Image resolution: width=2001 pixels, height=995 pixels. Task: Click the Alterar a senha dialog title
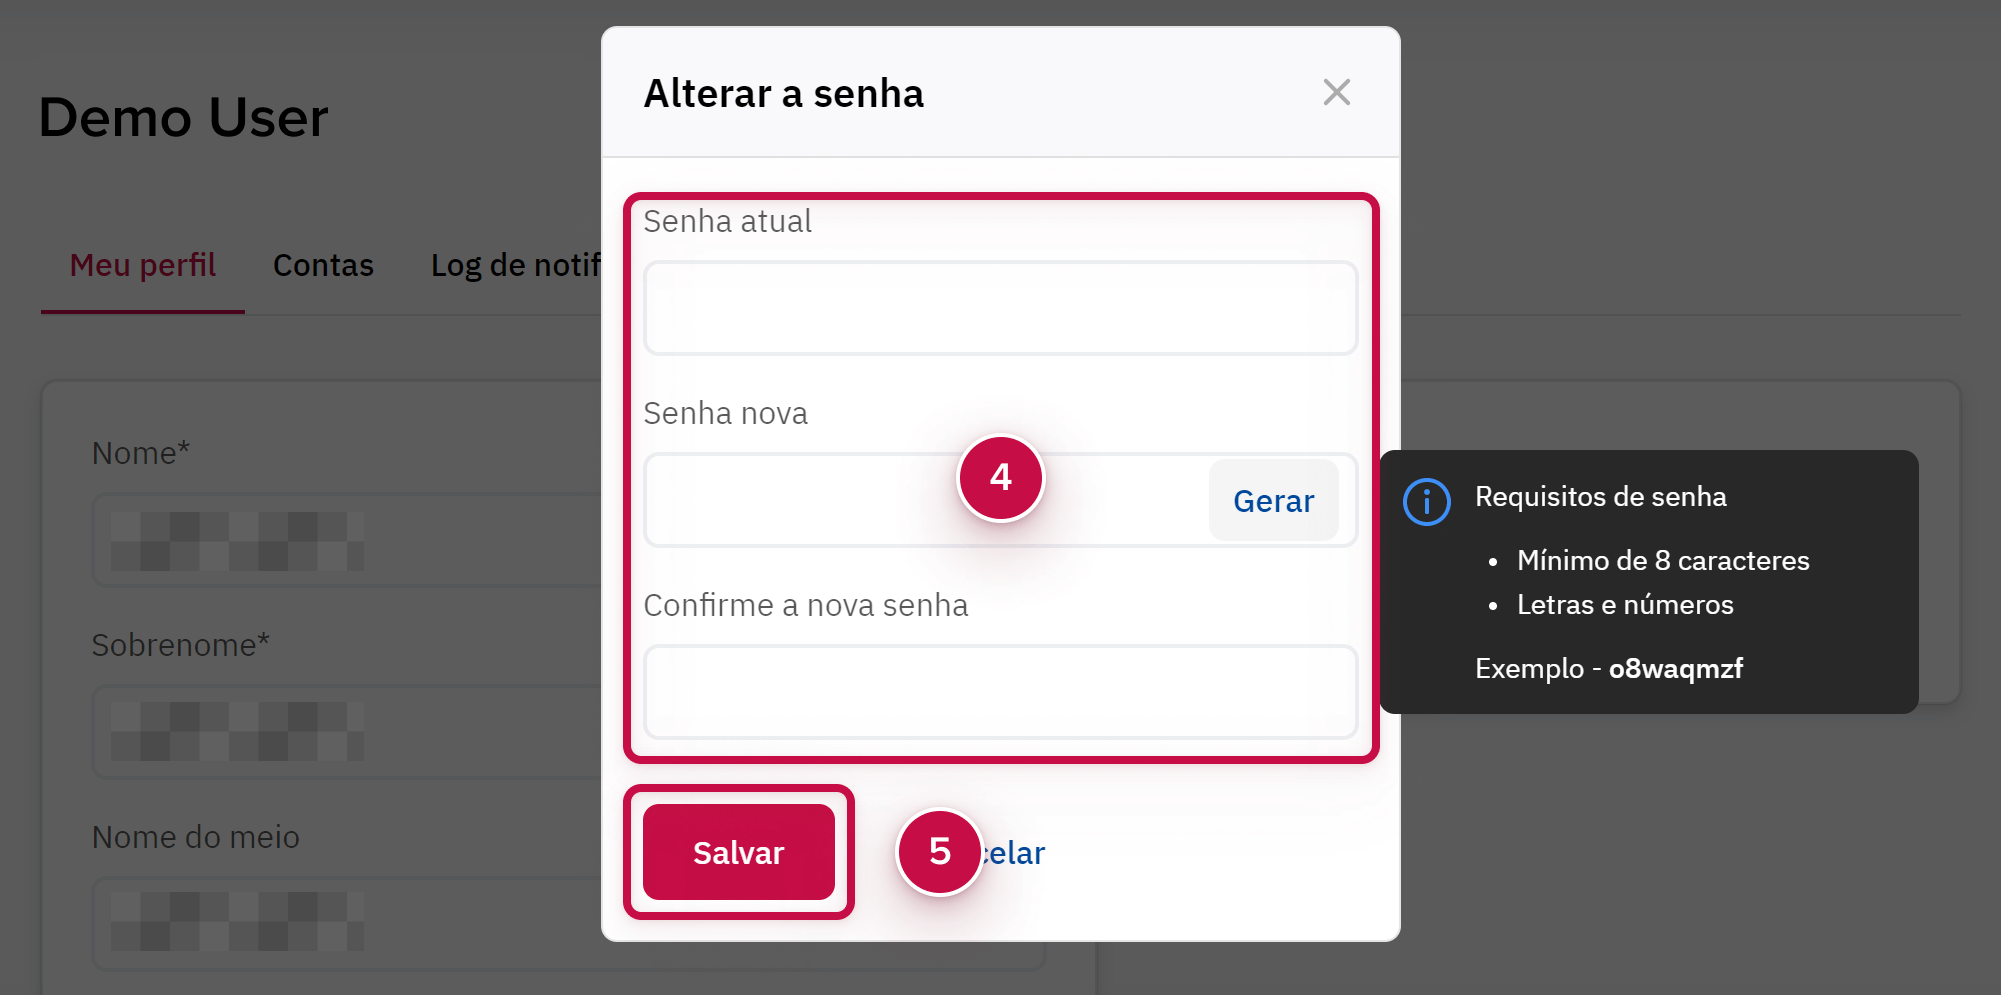pos(783,94)
